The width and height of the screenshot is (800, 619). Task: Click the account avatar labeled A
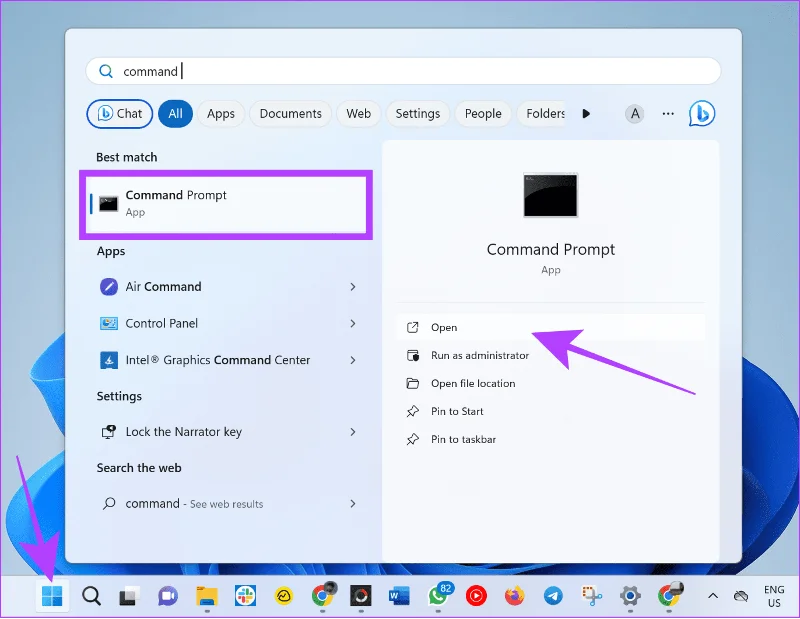point(635,113)
